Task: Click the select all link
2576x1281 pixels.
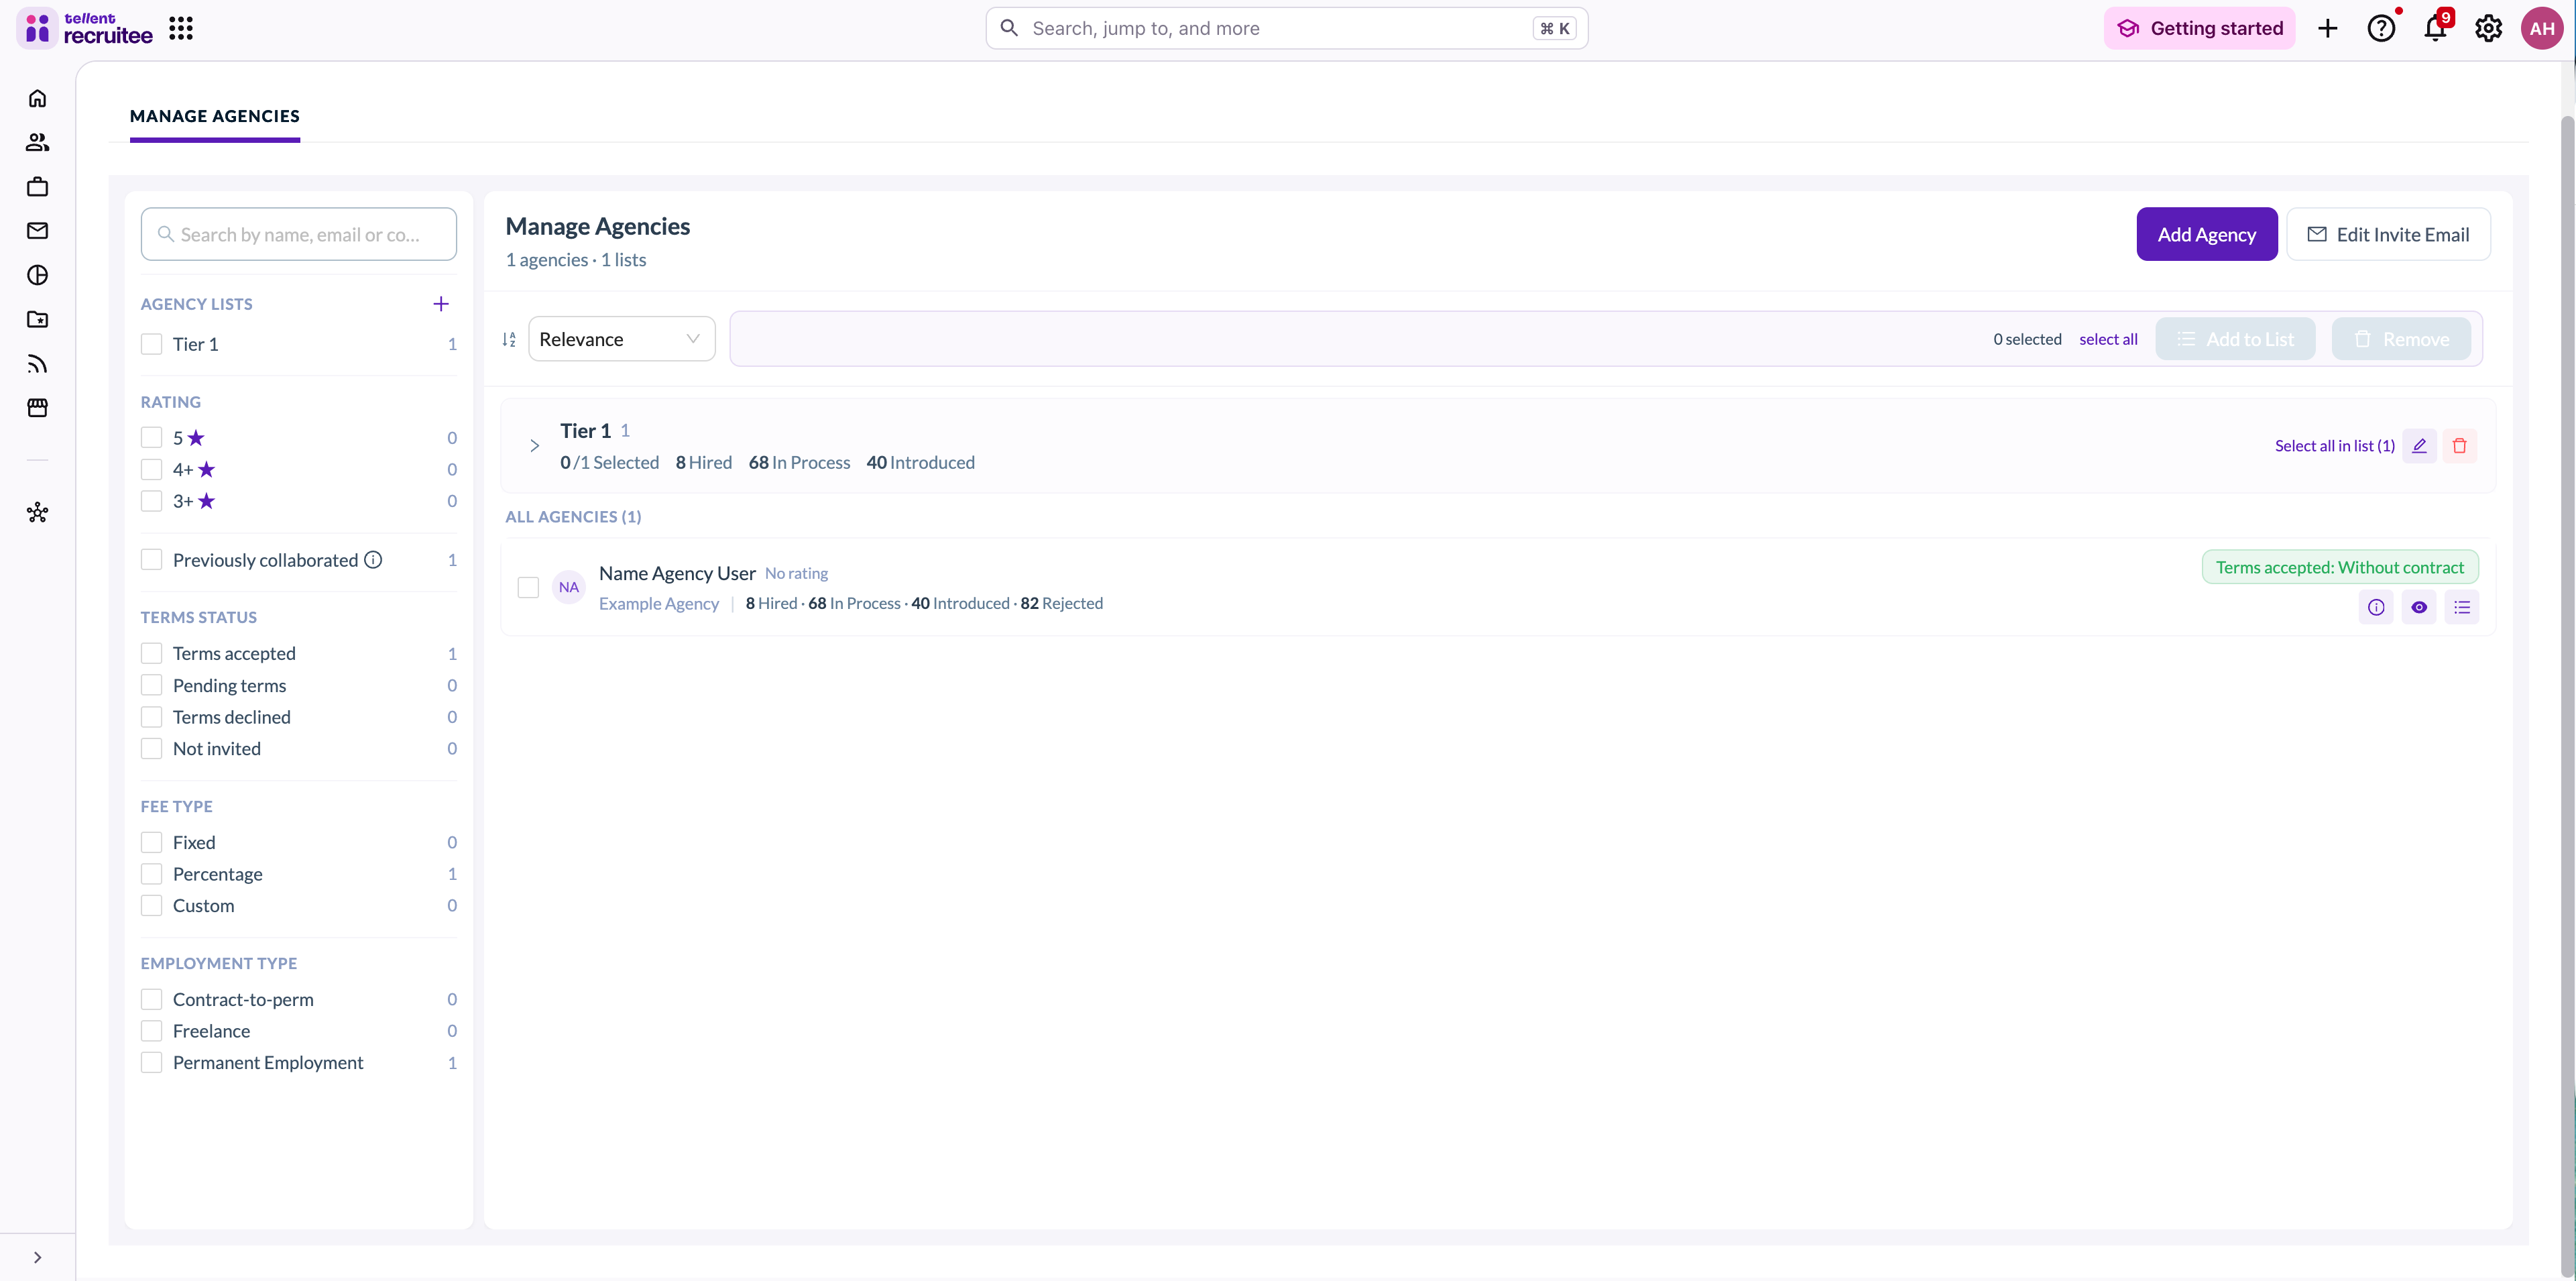Action: pyautogui.click(x=2108, y=339)
